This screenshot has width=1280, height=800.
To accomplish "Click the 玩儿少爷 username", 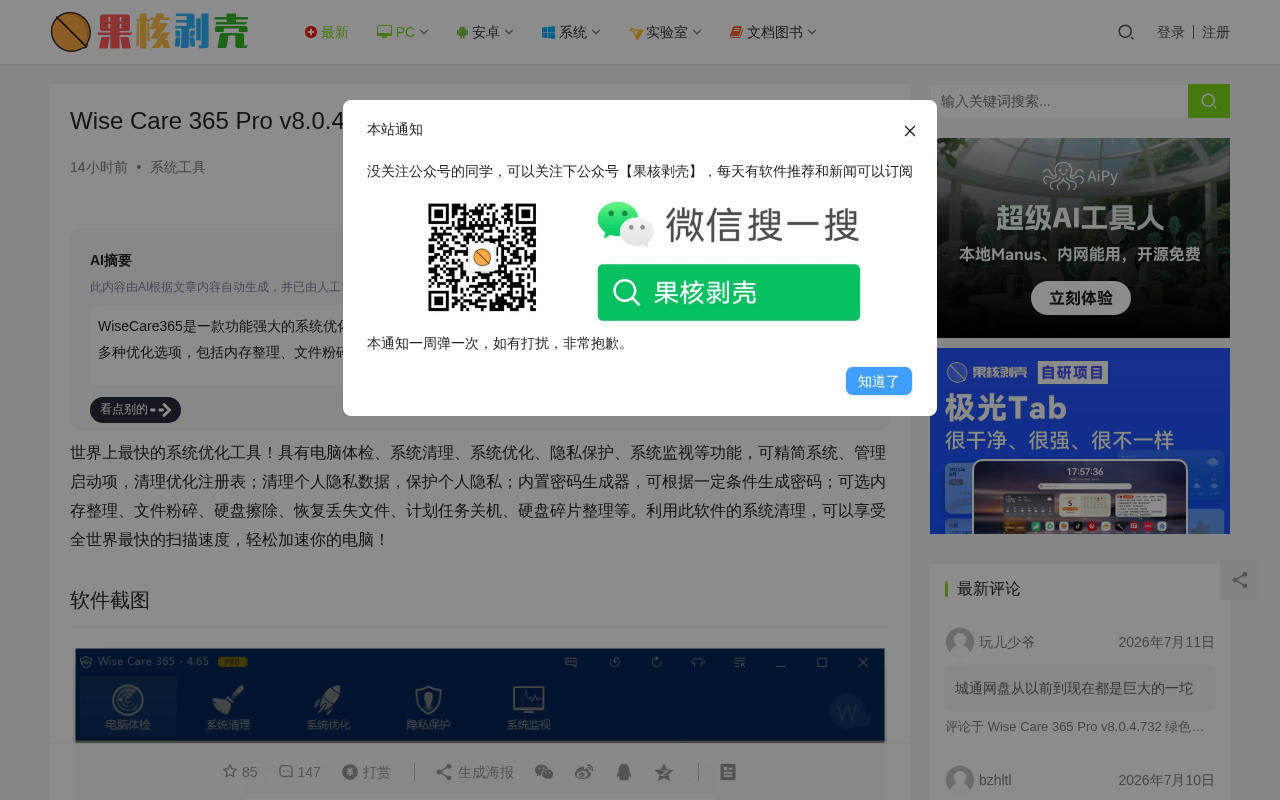I will coord(1007,642).
